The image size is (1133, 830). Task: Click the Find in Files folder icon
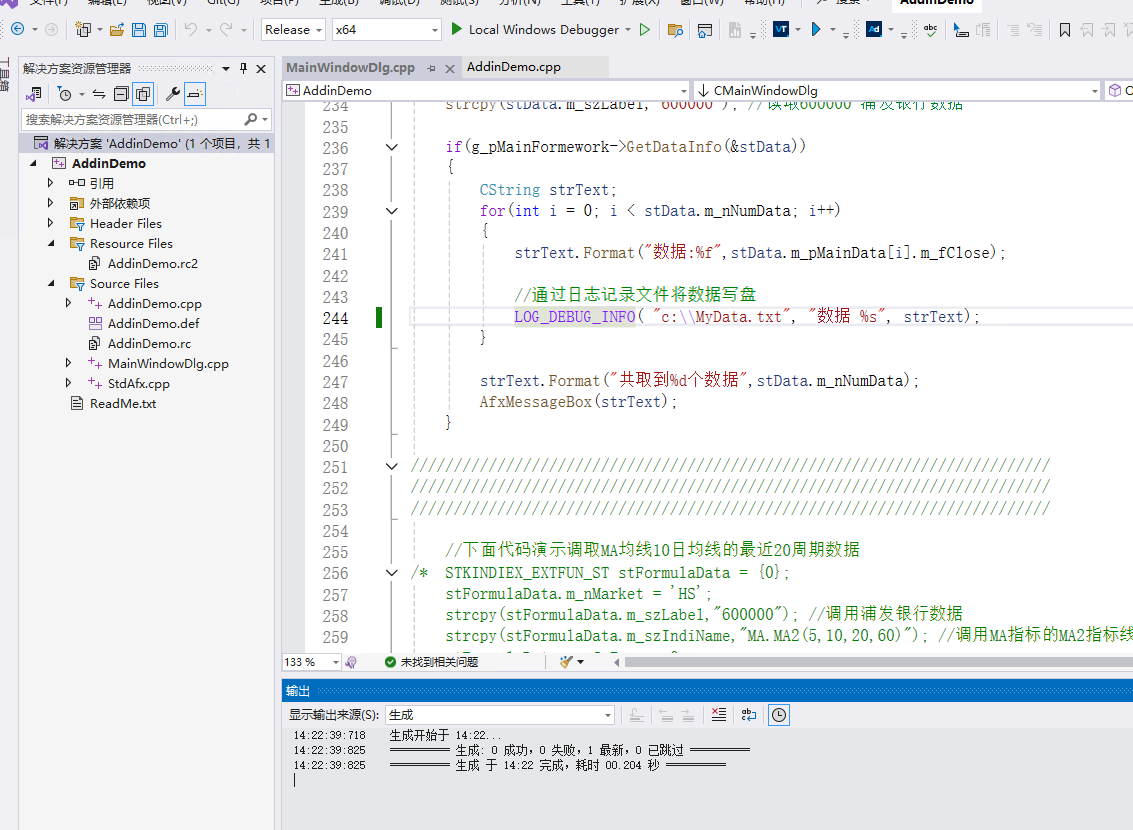(x=675, y=30)
